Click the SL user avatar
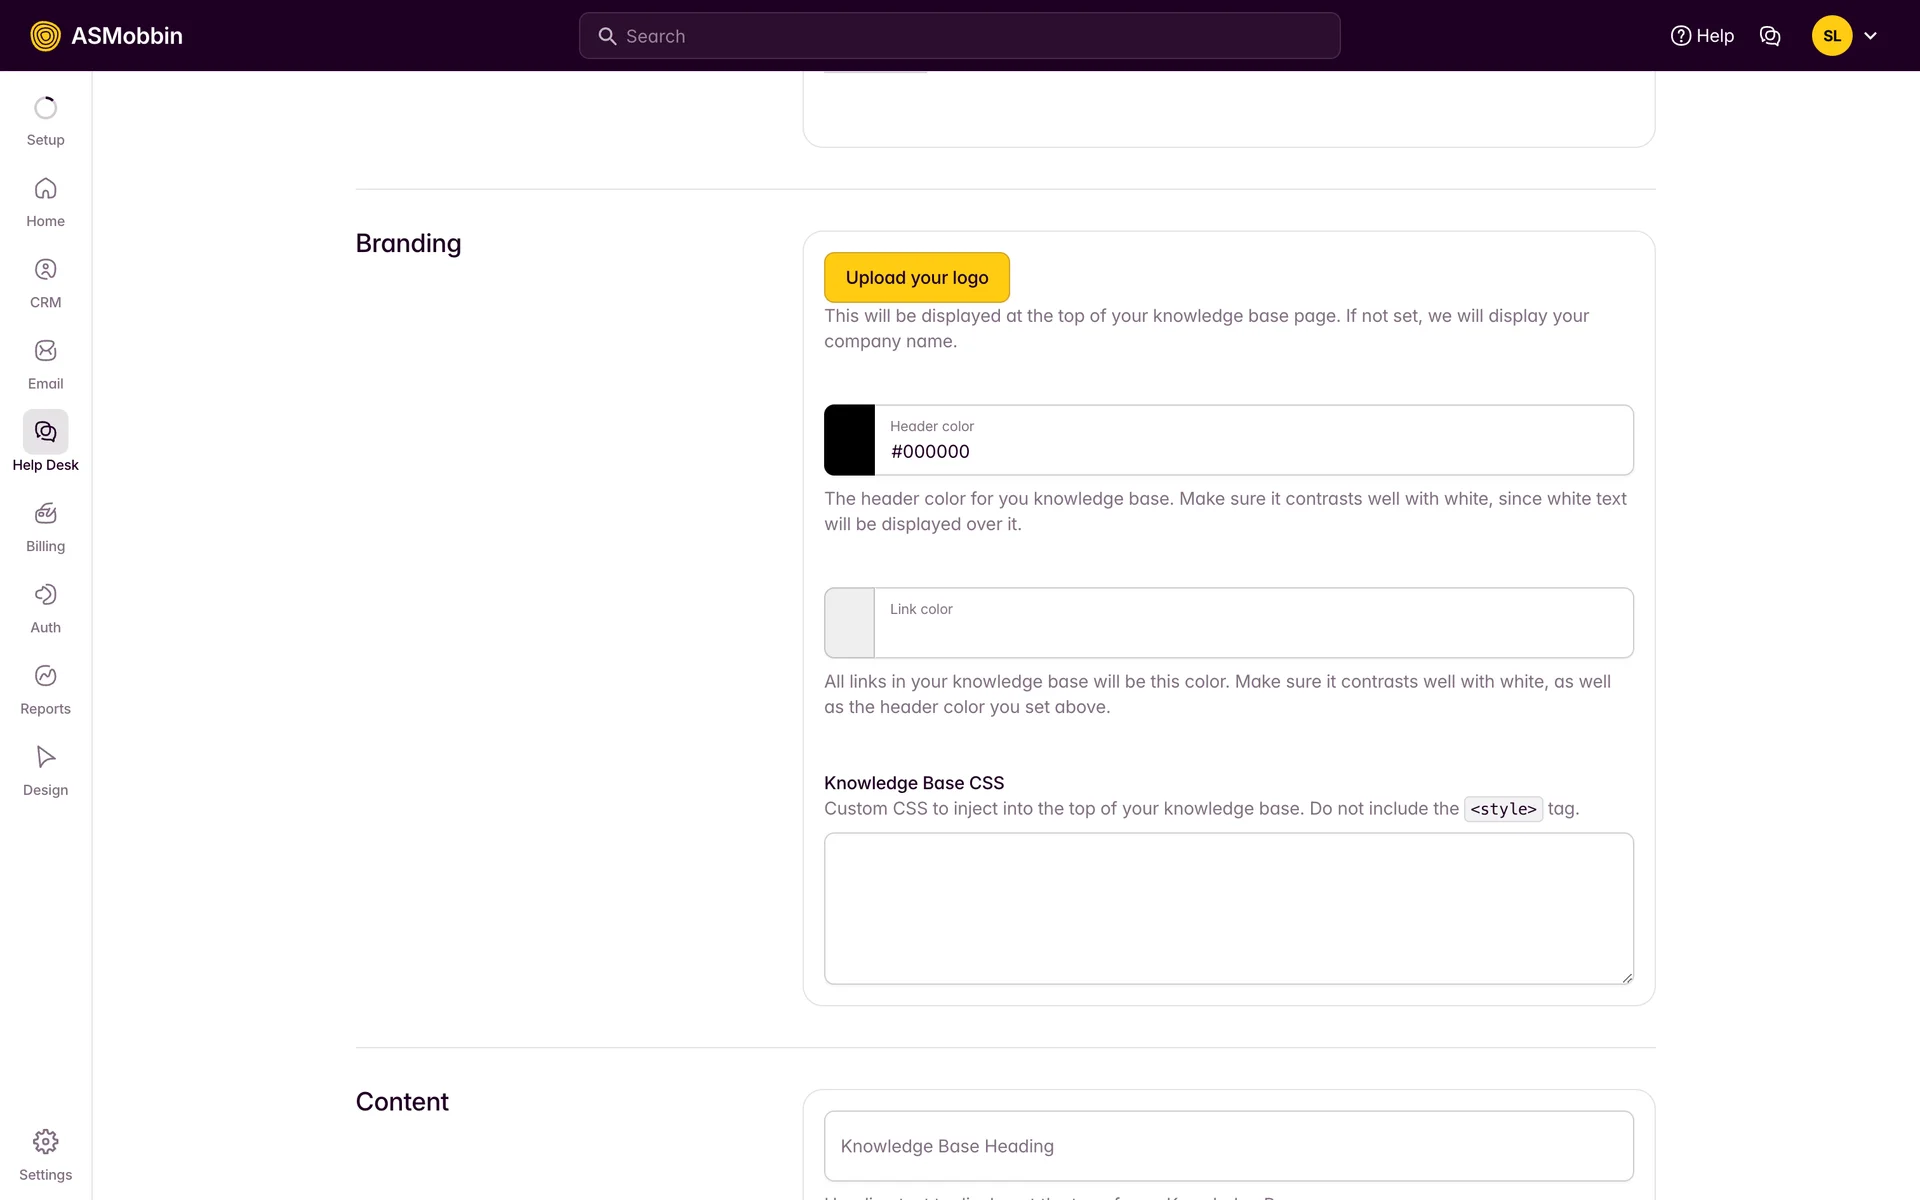This screenshot has height=1200, width=1920. 1831,36
